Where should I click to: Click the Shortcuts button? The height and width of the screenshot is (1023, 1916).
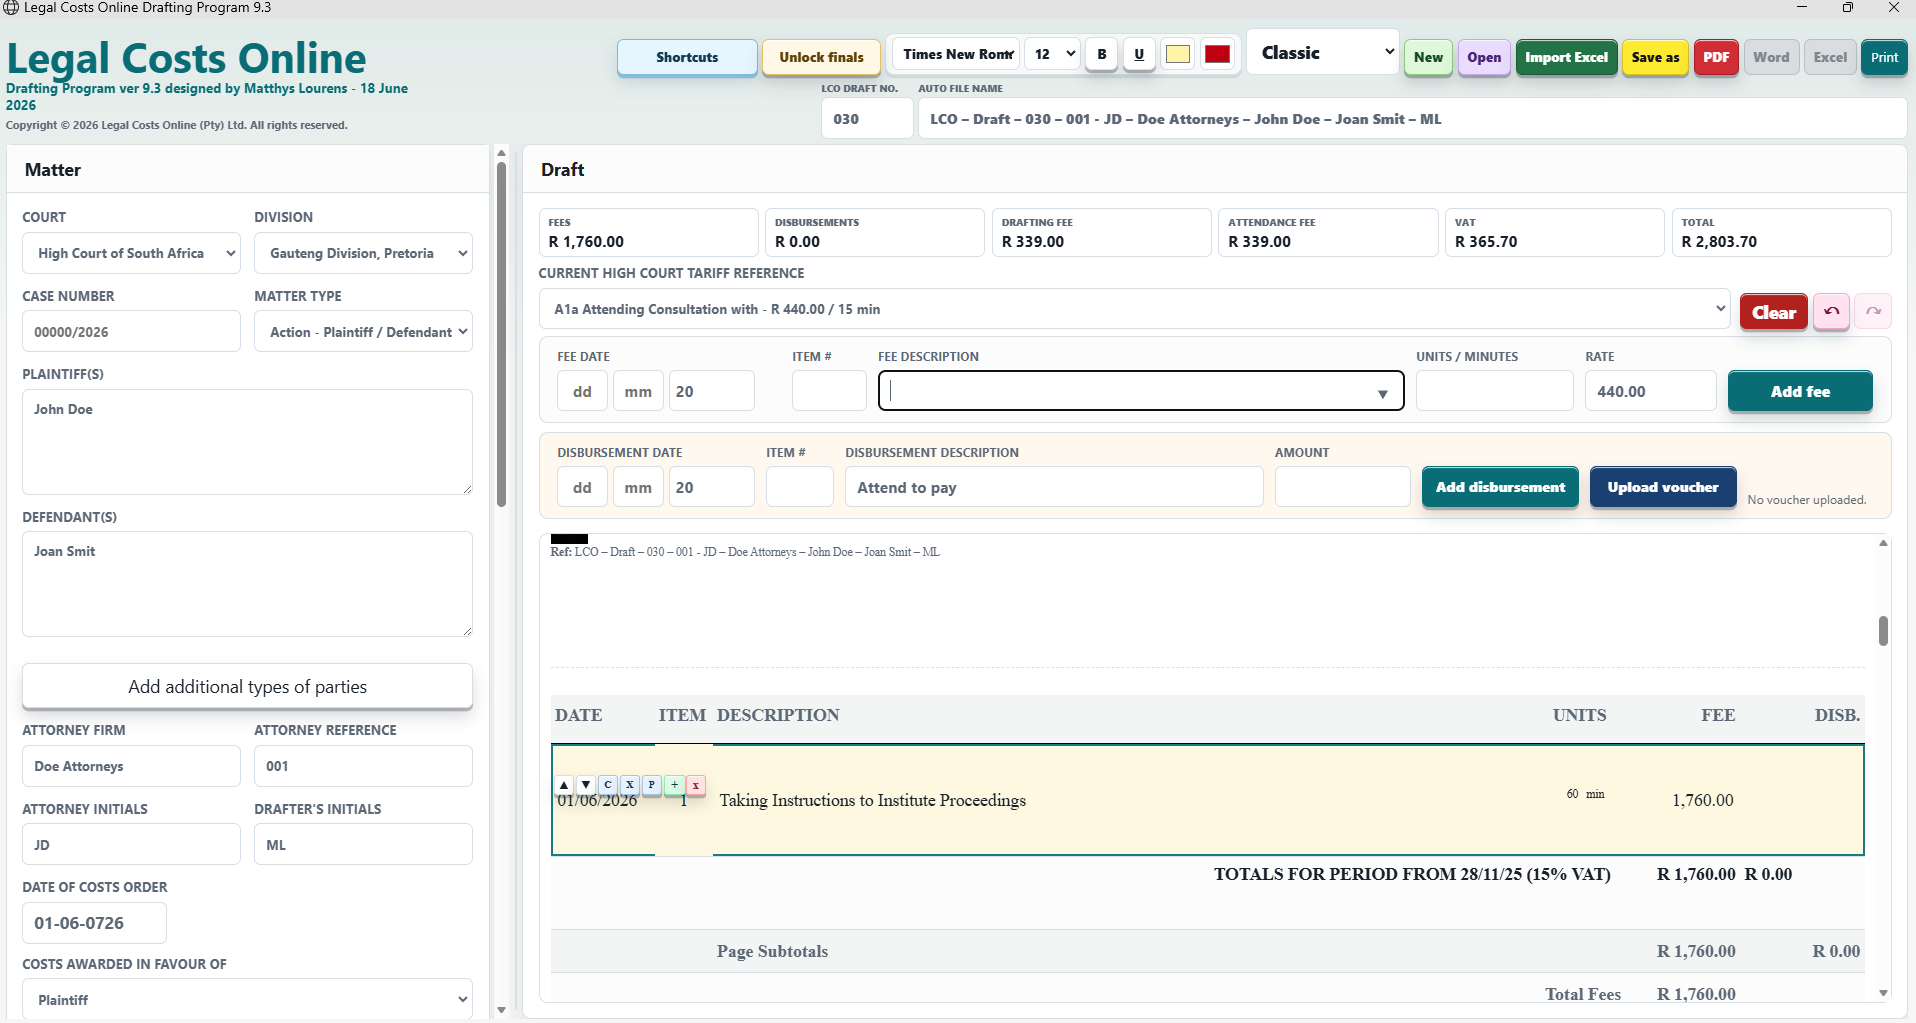pos(687,57)
